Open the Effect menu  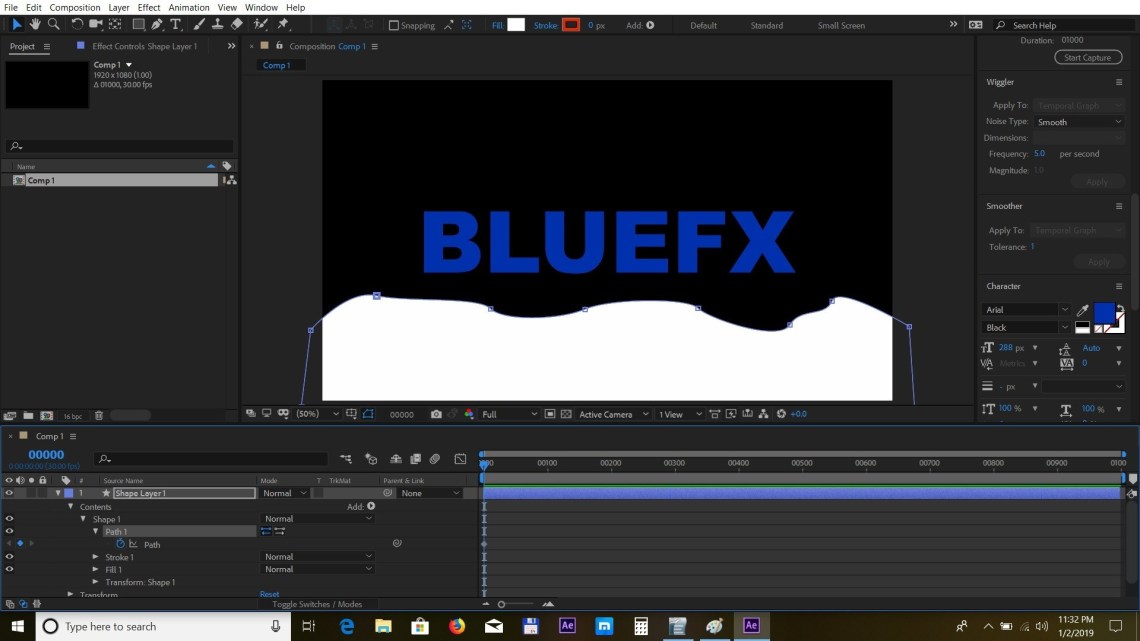(x=148, y=7)
